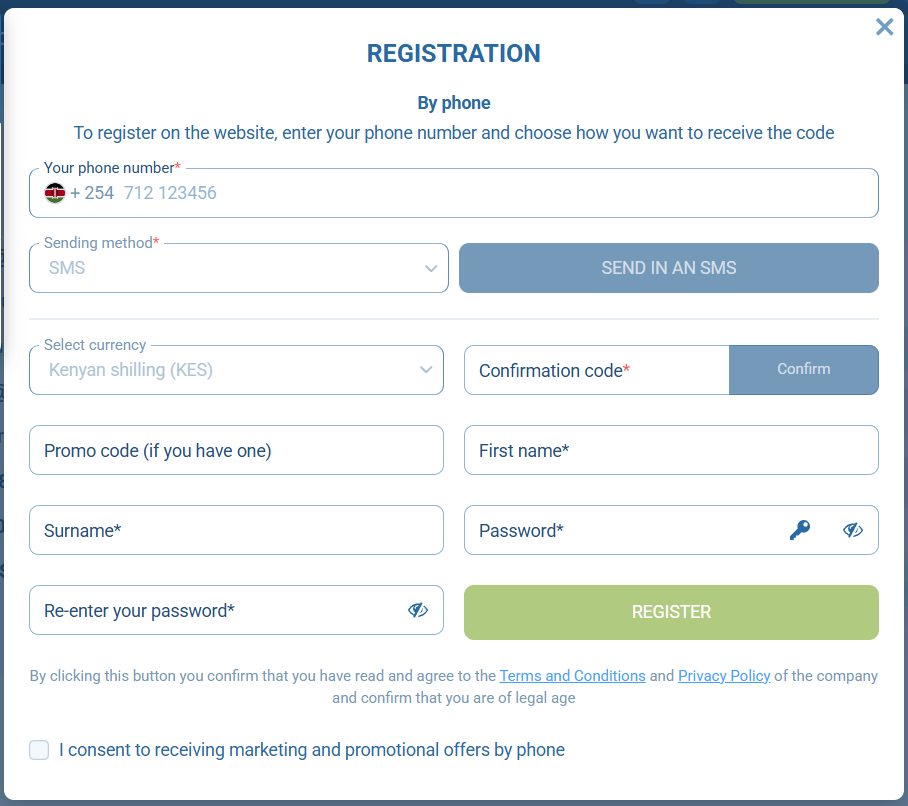The image size is (908, 806).
Task: Show the Password using the eye icon
Action: tap(852, 530)
